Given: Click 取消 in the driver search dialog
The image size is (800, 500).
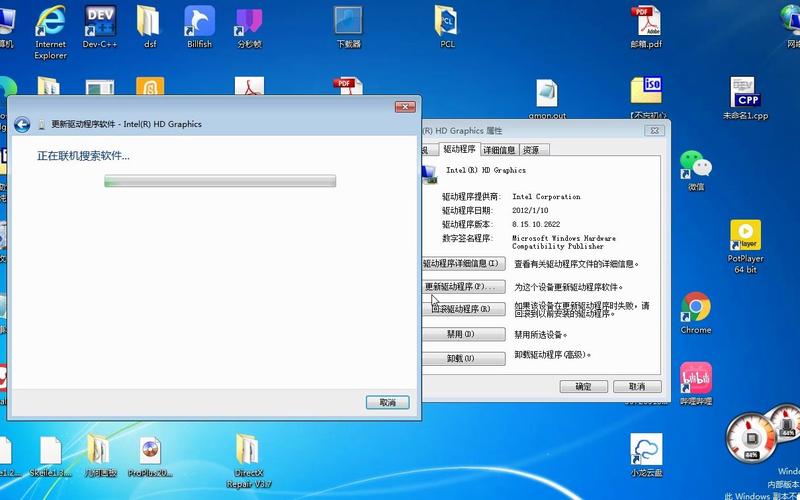Looking at the screenshot, I should click(x=387, y=402).
